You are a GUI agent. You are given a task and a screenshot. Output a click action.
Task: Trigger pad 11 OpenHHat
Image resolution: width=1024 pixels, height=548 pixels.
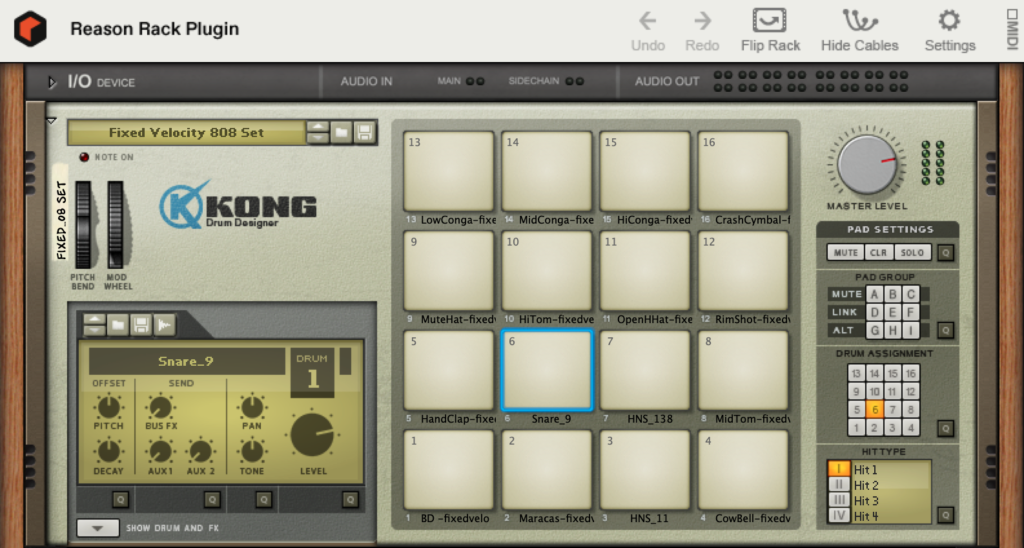(x=645, y=270)
